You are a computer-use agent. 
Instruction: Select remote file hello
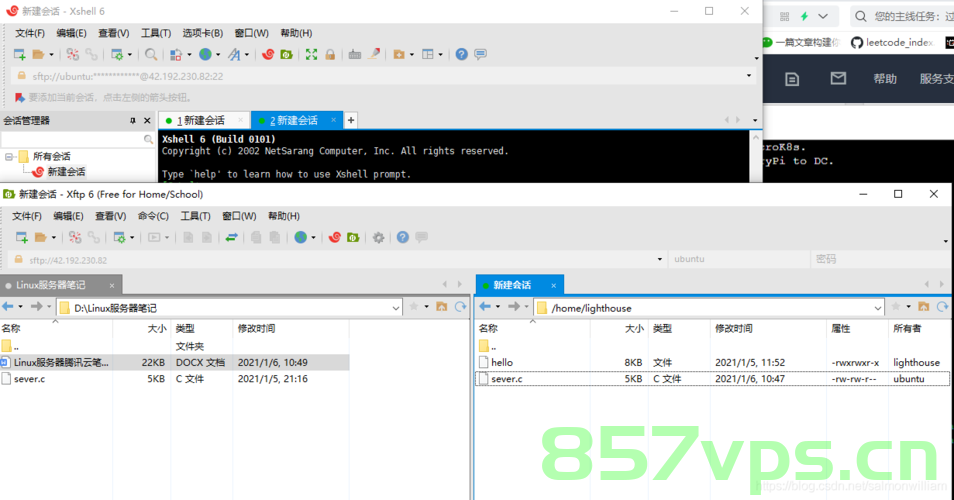(712, 363)
